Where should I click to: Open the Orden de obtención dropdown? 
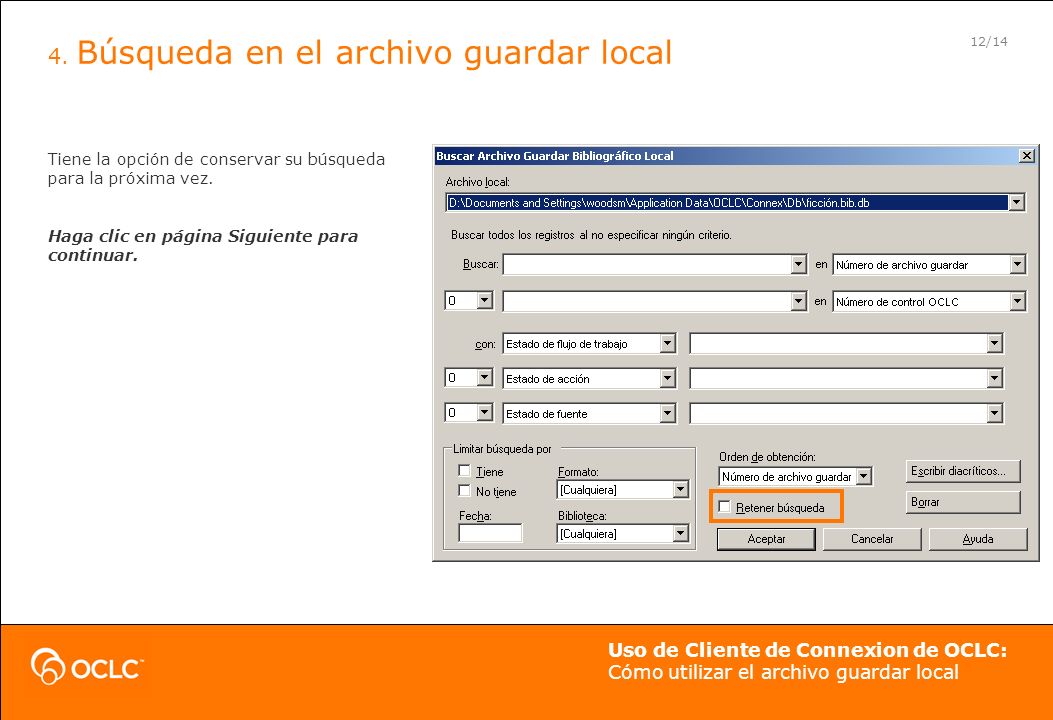(x=864, y=476)
